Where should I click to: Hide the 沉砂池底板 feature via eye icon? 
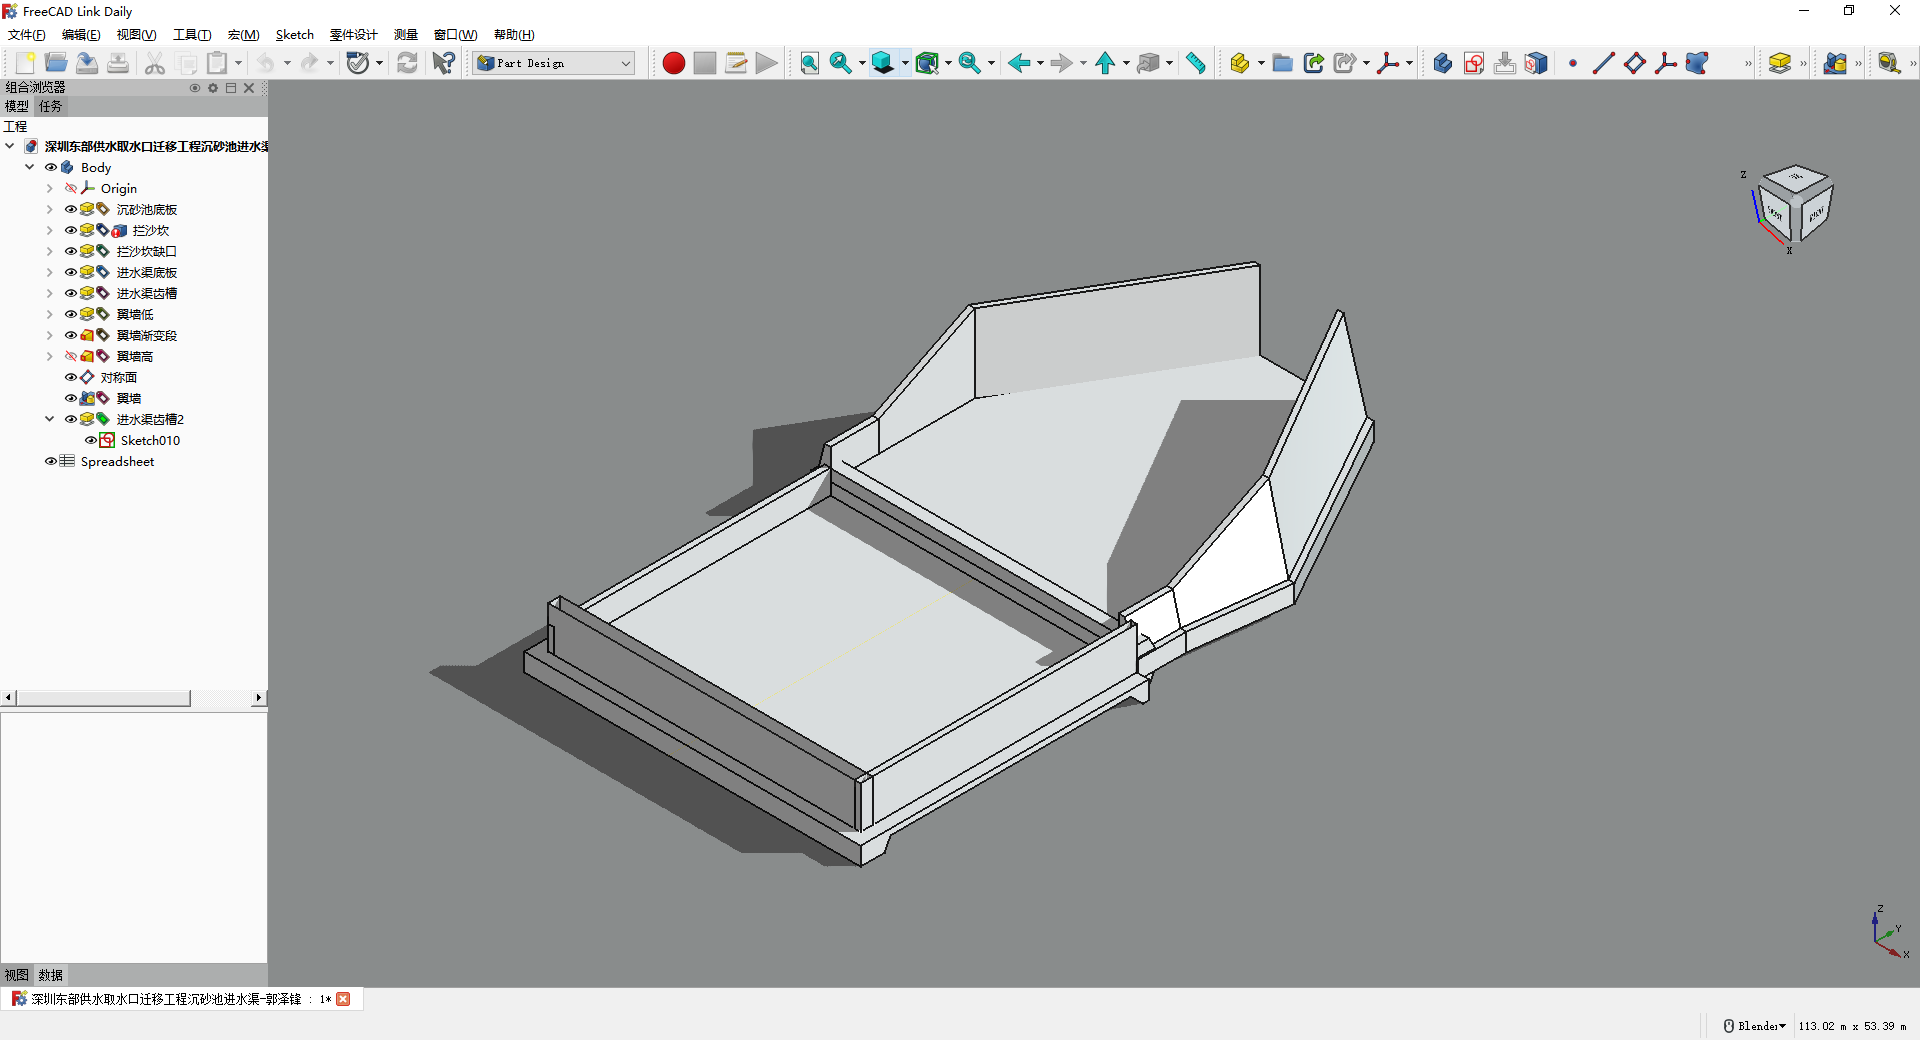coord(71,210)
